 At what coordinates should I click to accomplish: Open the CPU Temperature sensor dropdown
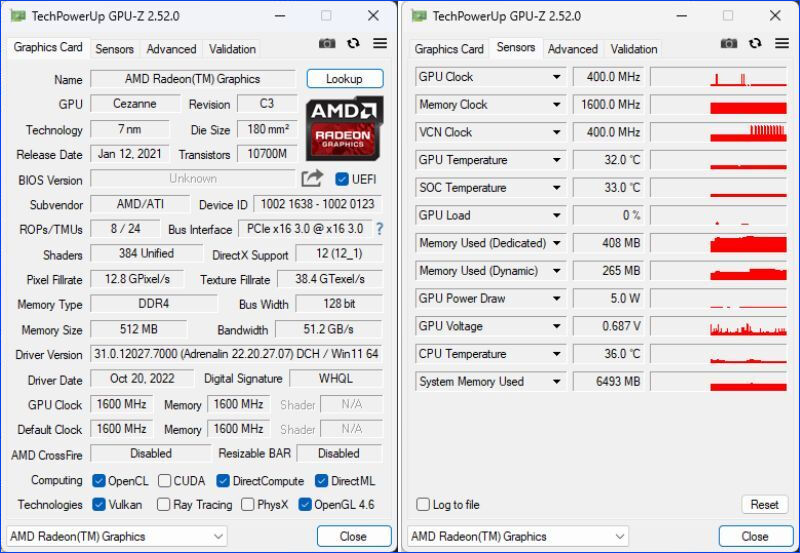click(557, 354)
